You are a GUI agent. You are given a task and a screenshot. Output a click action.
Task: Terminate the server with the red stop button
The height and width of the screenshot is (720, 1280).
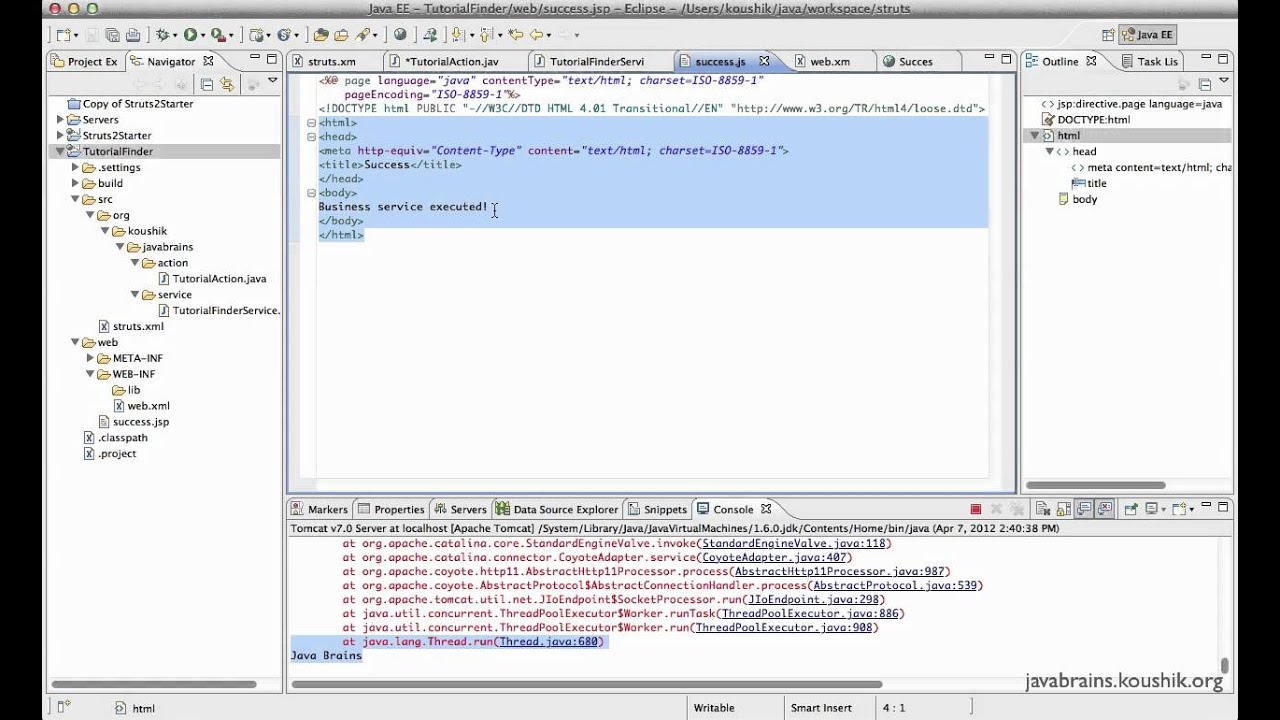(976, 509)
